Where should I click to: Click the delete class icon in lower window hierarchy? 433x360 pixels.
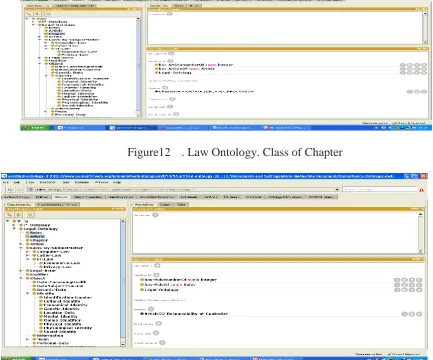coord(30,215)
